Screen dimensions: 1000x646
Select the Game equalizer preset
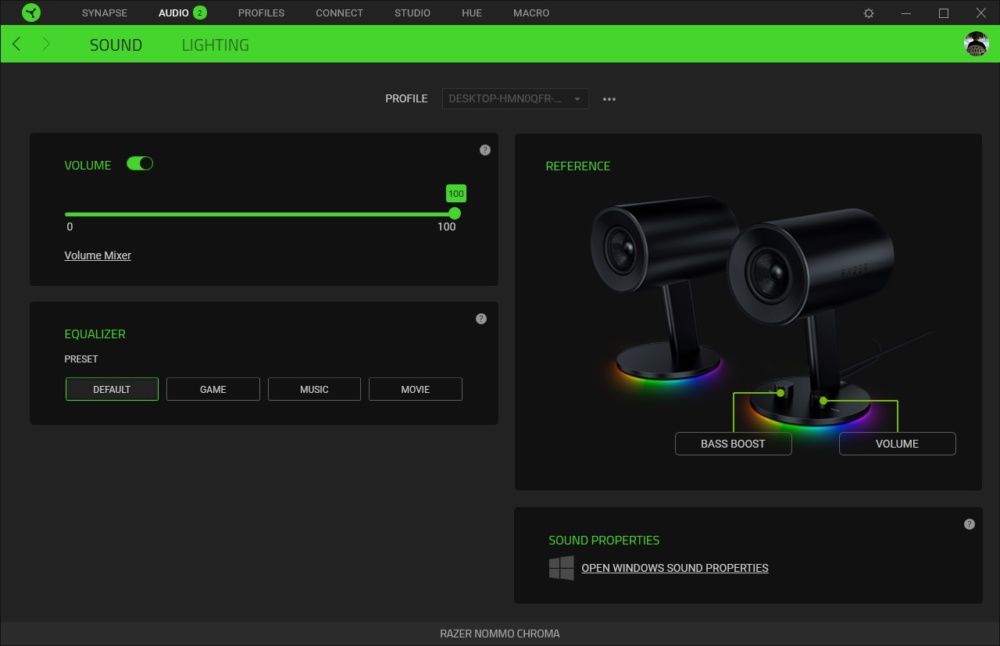coord(213,389)
